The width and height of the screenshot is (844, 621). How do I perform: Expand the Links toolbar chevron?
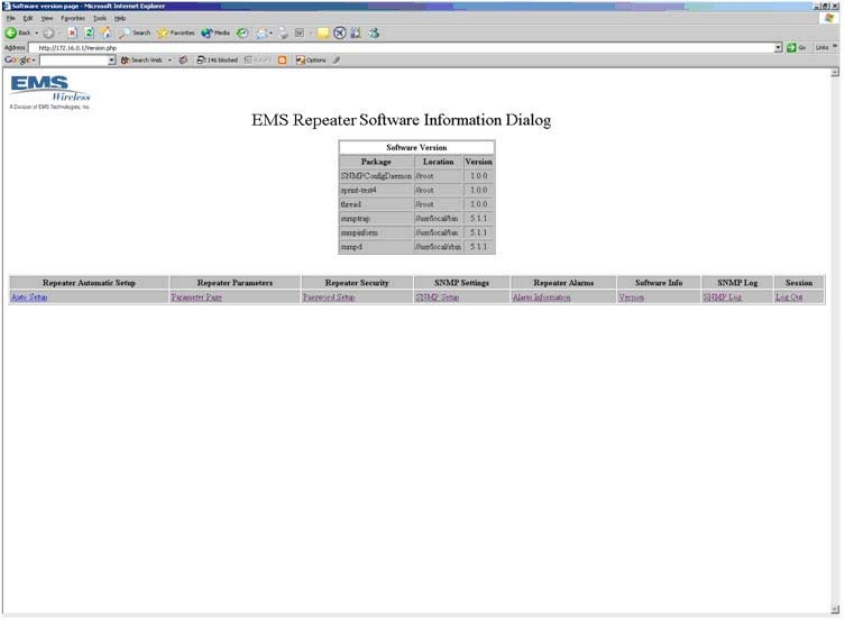835,47
